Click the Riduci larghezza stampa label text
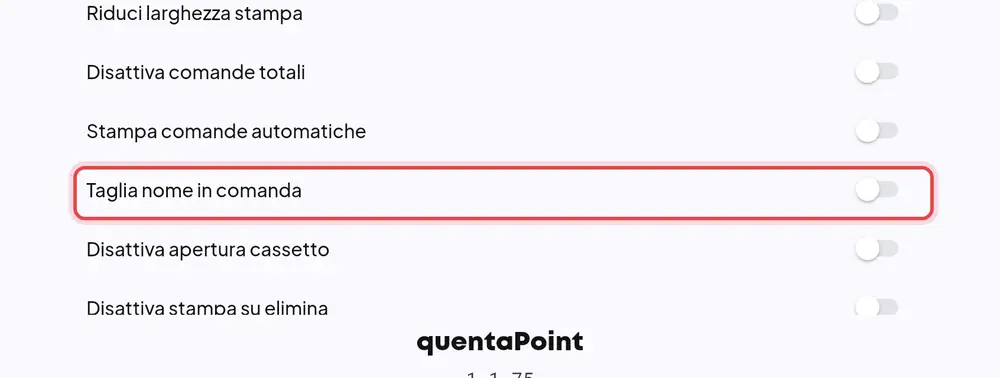Screen dimensions: 1000x378 pyautogui.click(x=195, y=14)
